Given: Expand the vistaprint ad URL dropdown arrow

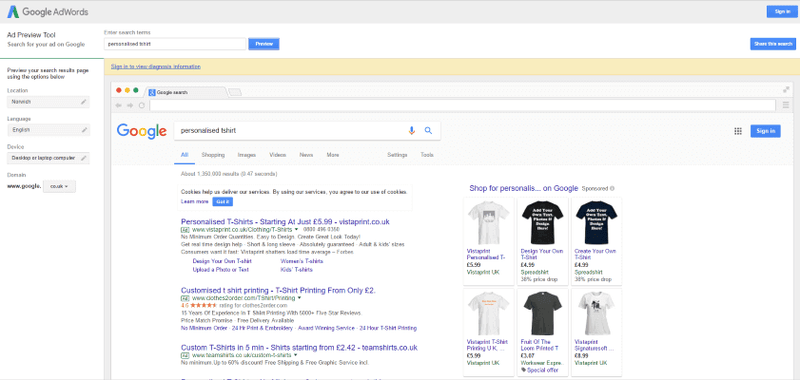Looking at the screenshot, I should coord(296,230).
